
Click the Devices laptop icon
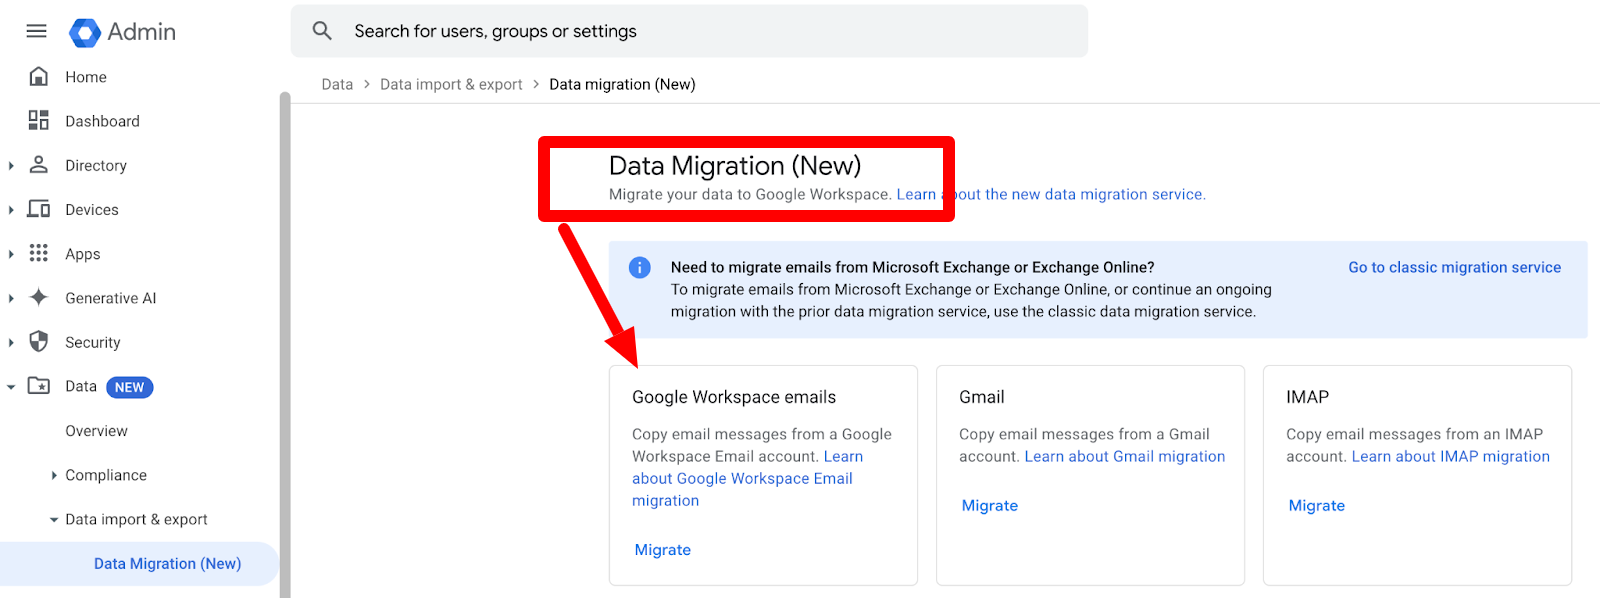39,209
